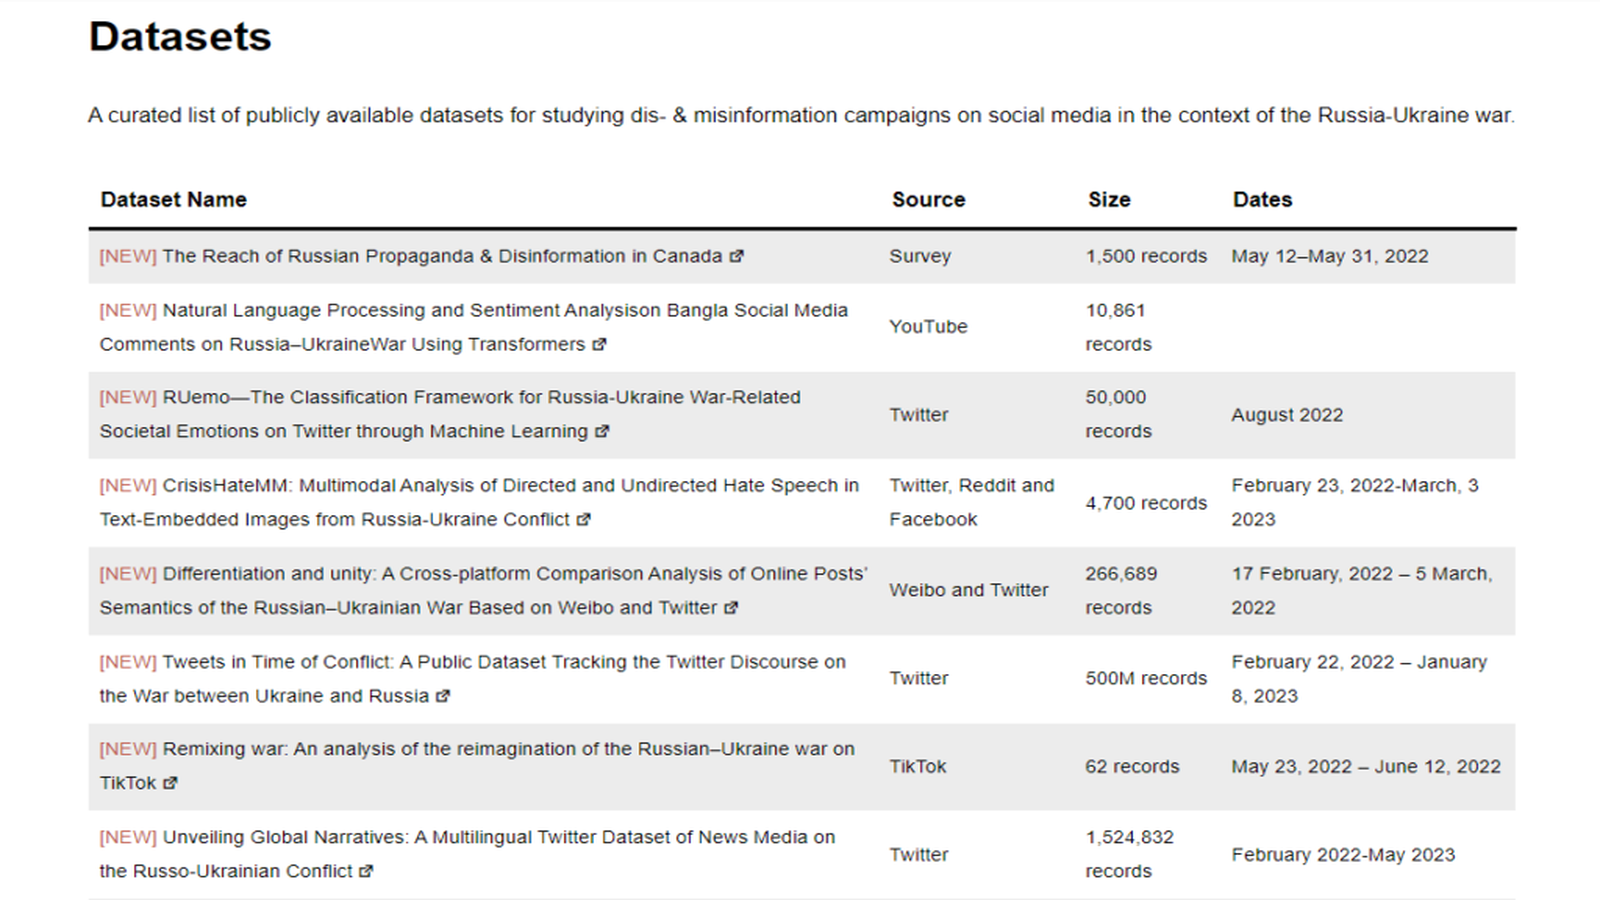Click the Source column header
The height and width of the screenshot is (900, 1600).
[928, 199]
